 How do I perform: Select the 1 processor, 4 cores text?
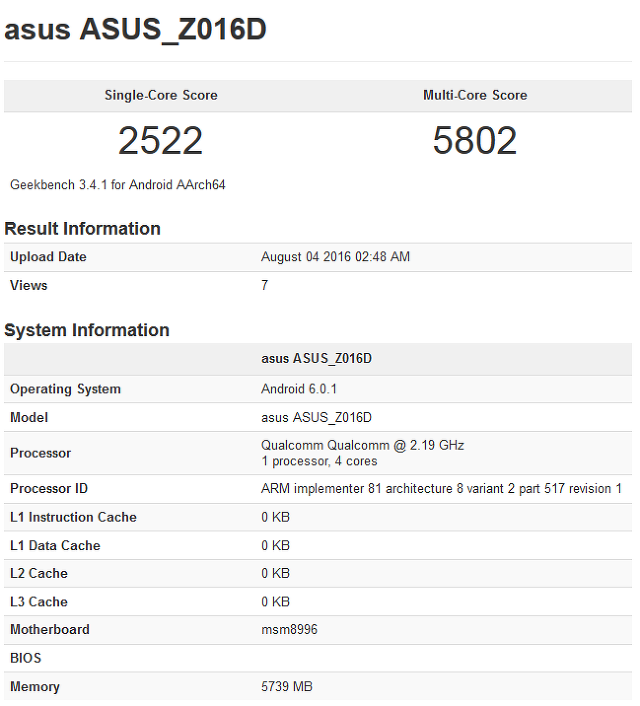point(319,462)
